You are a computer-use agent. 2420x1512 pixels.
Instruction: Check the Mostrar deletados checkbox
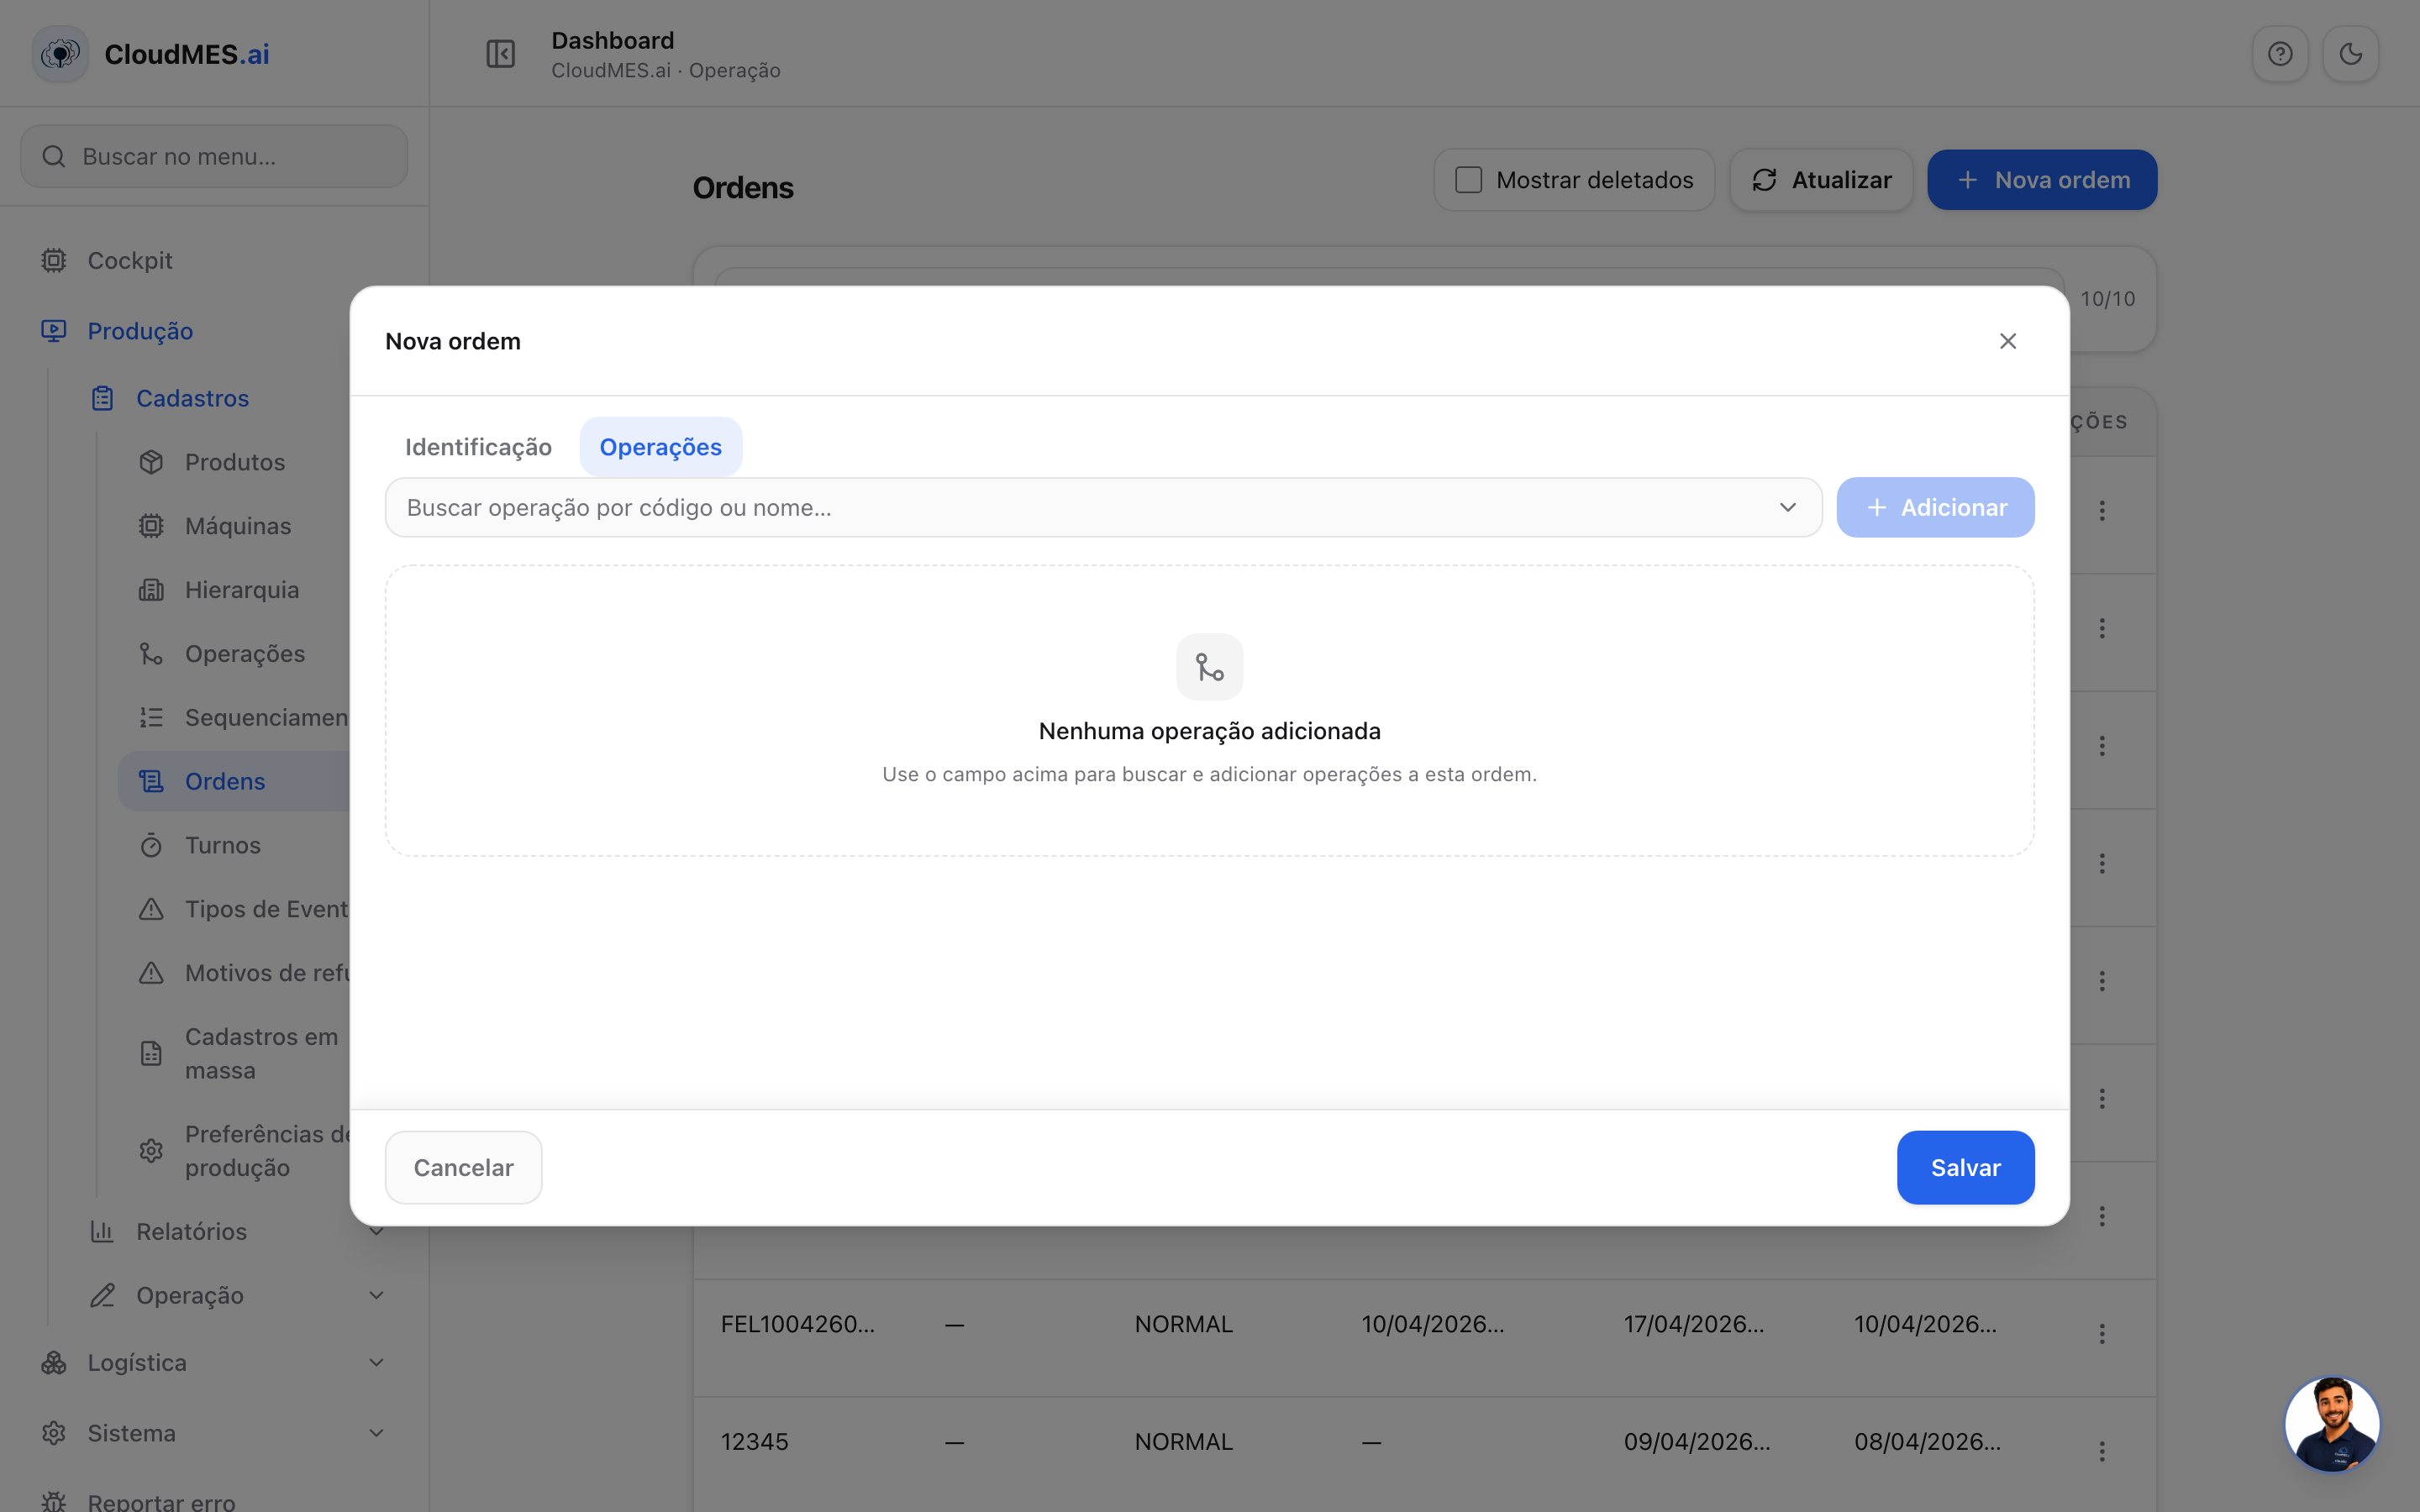[1468, 180]
